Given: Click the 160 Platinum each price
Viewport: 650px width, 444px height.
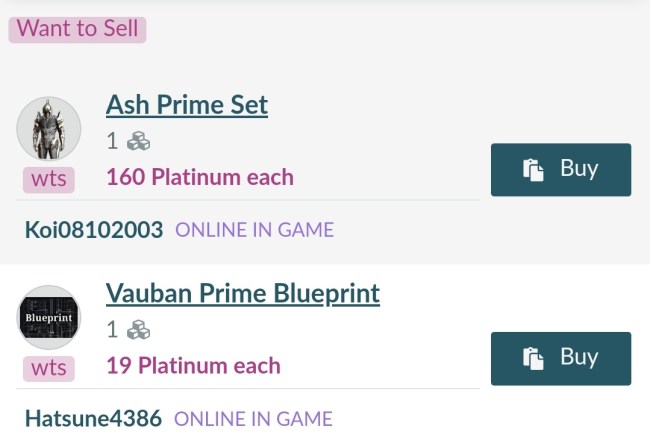Looking at the screenshot, I should [200, 177].
